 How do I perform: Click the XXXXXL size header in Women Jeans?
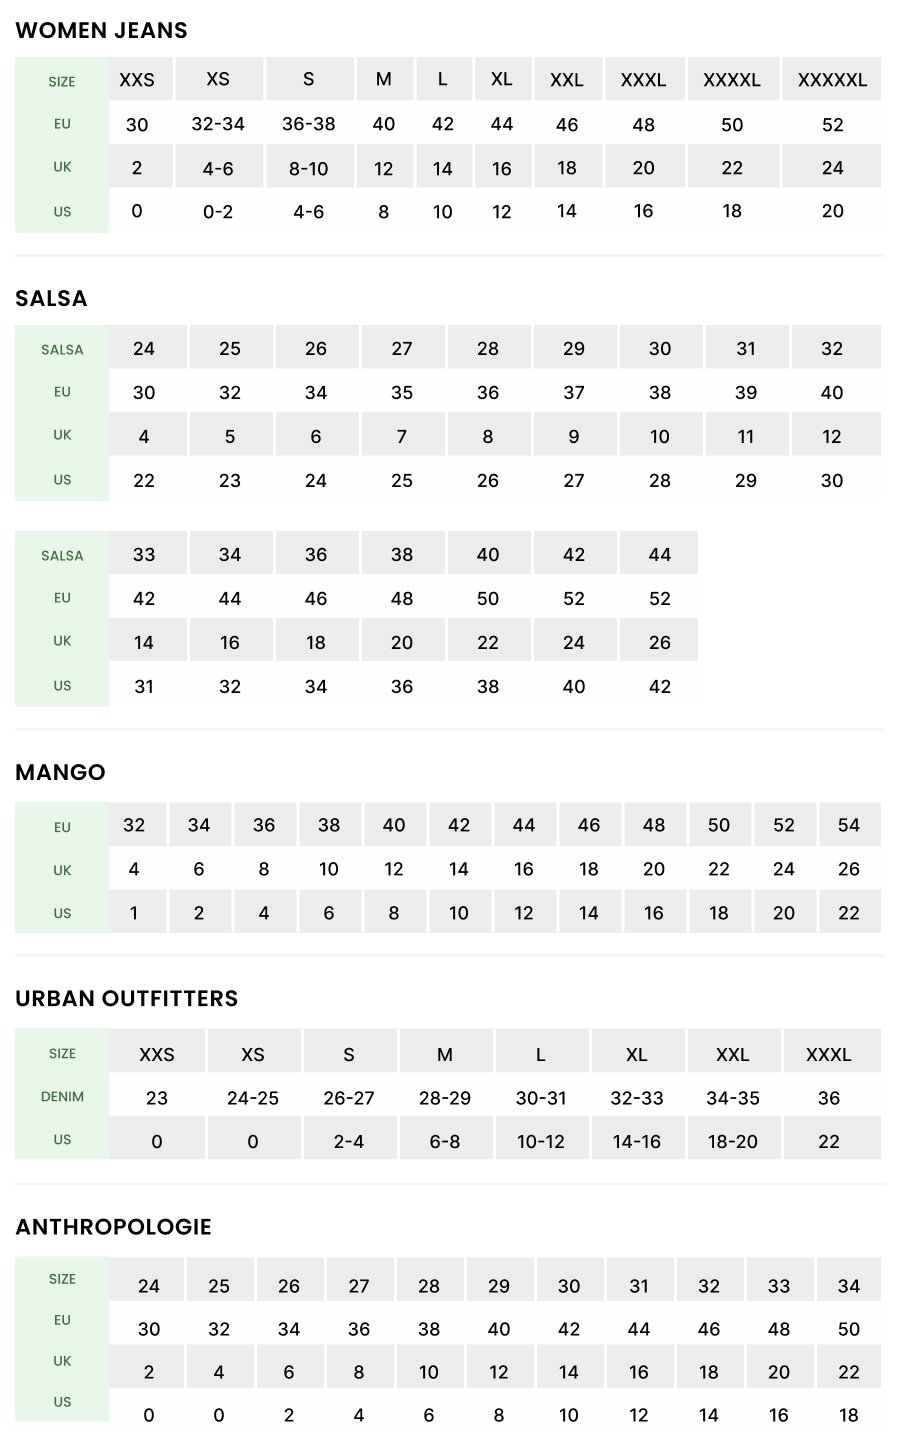(x=832, y=80)
